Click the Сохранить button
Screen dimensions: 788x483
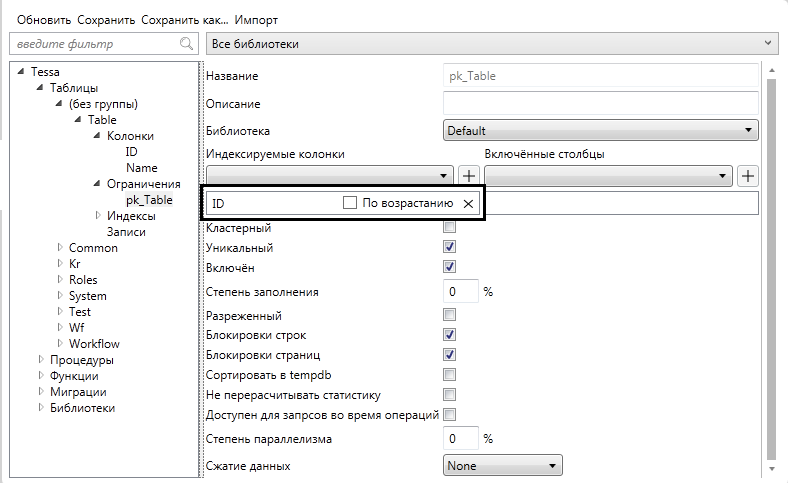click(x=106, y=20)
